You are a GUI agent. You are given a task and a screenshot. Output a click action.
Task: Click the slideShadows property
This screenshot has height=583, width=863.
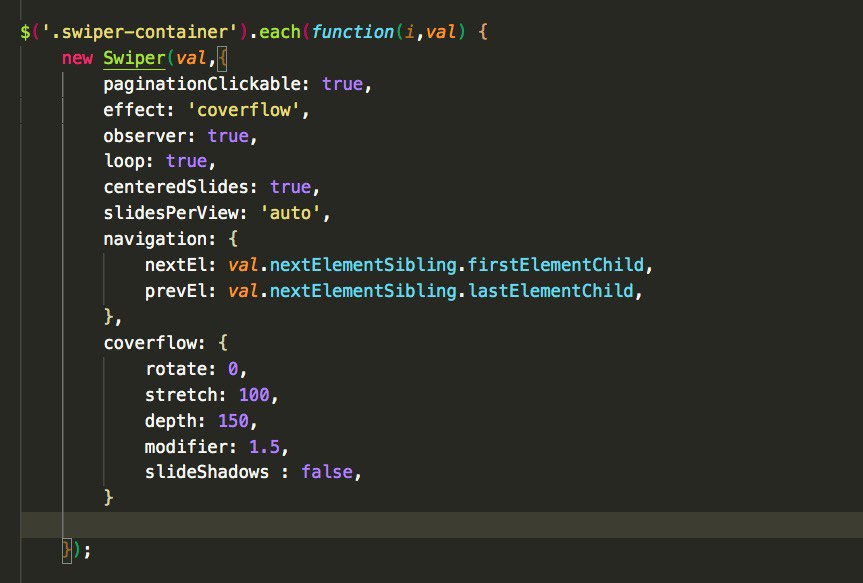pos(207,472)
